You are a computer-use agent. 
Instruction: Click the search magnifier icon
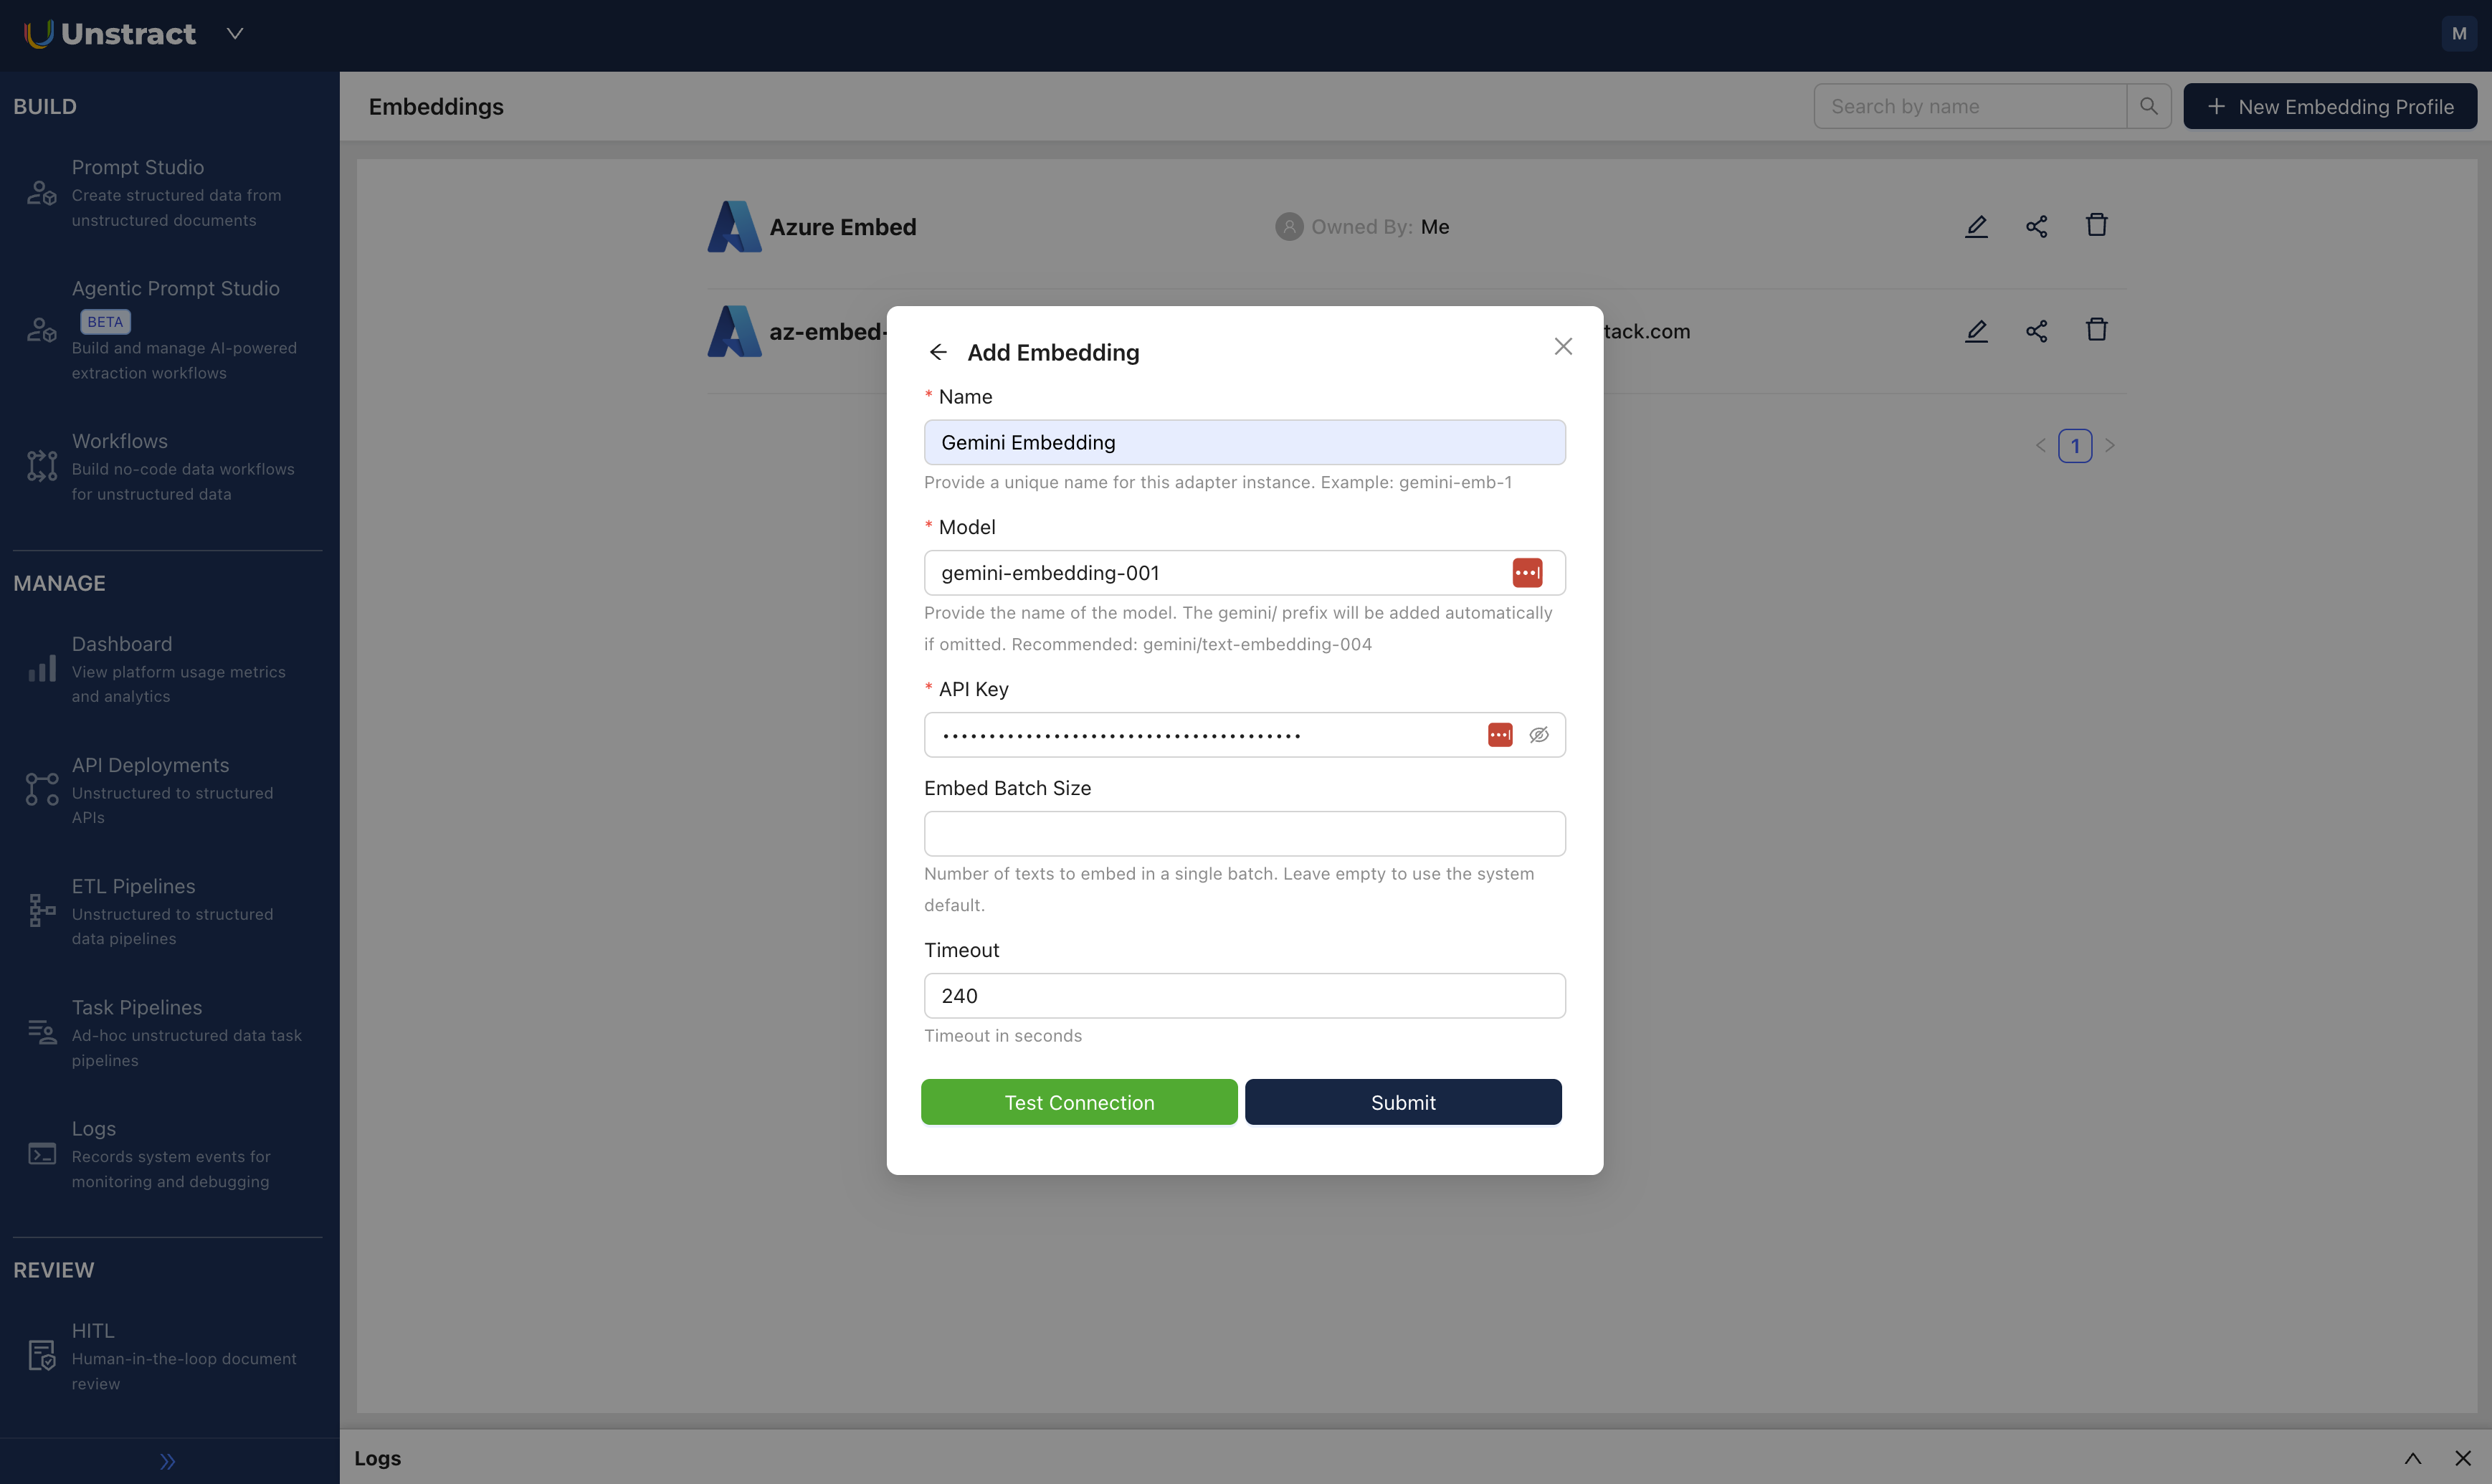[x=2148, y=106]
